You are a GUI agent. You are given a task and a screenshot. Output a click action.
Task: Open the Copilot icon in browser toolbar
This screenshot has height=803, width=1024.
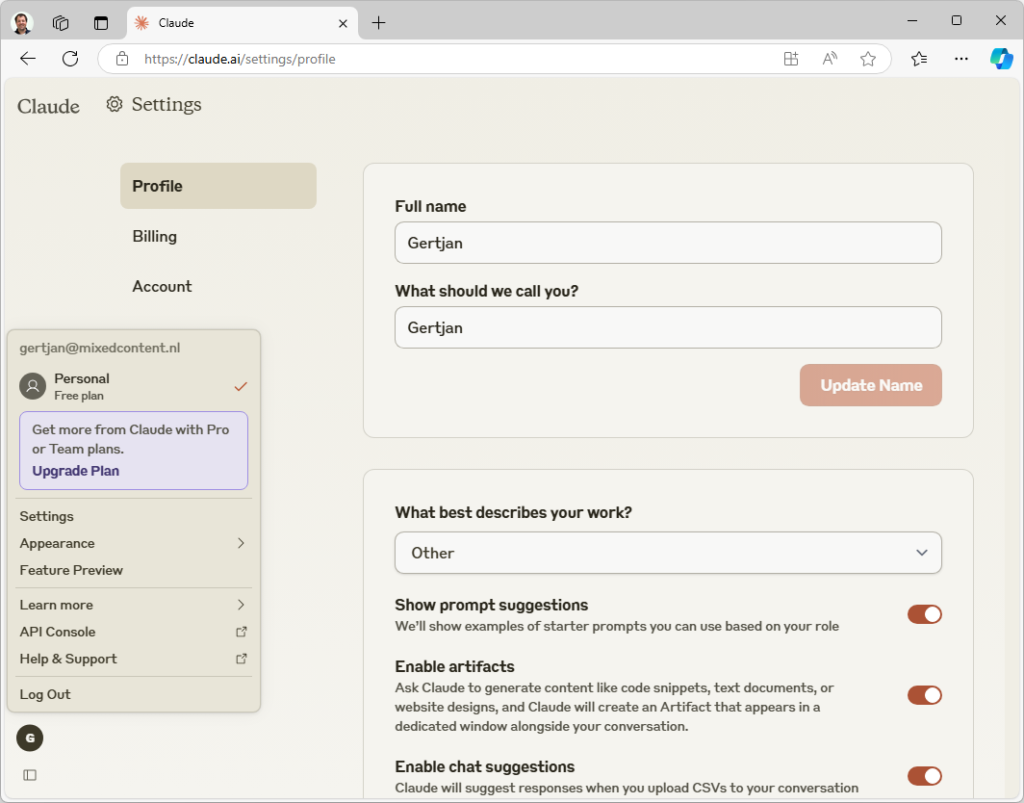1001,58
